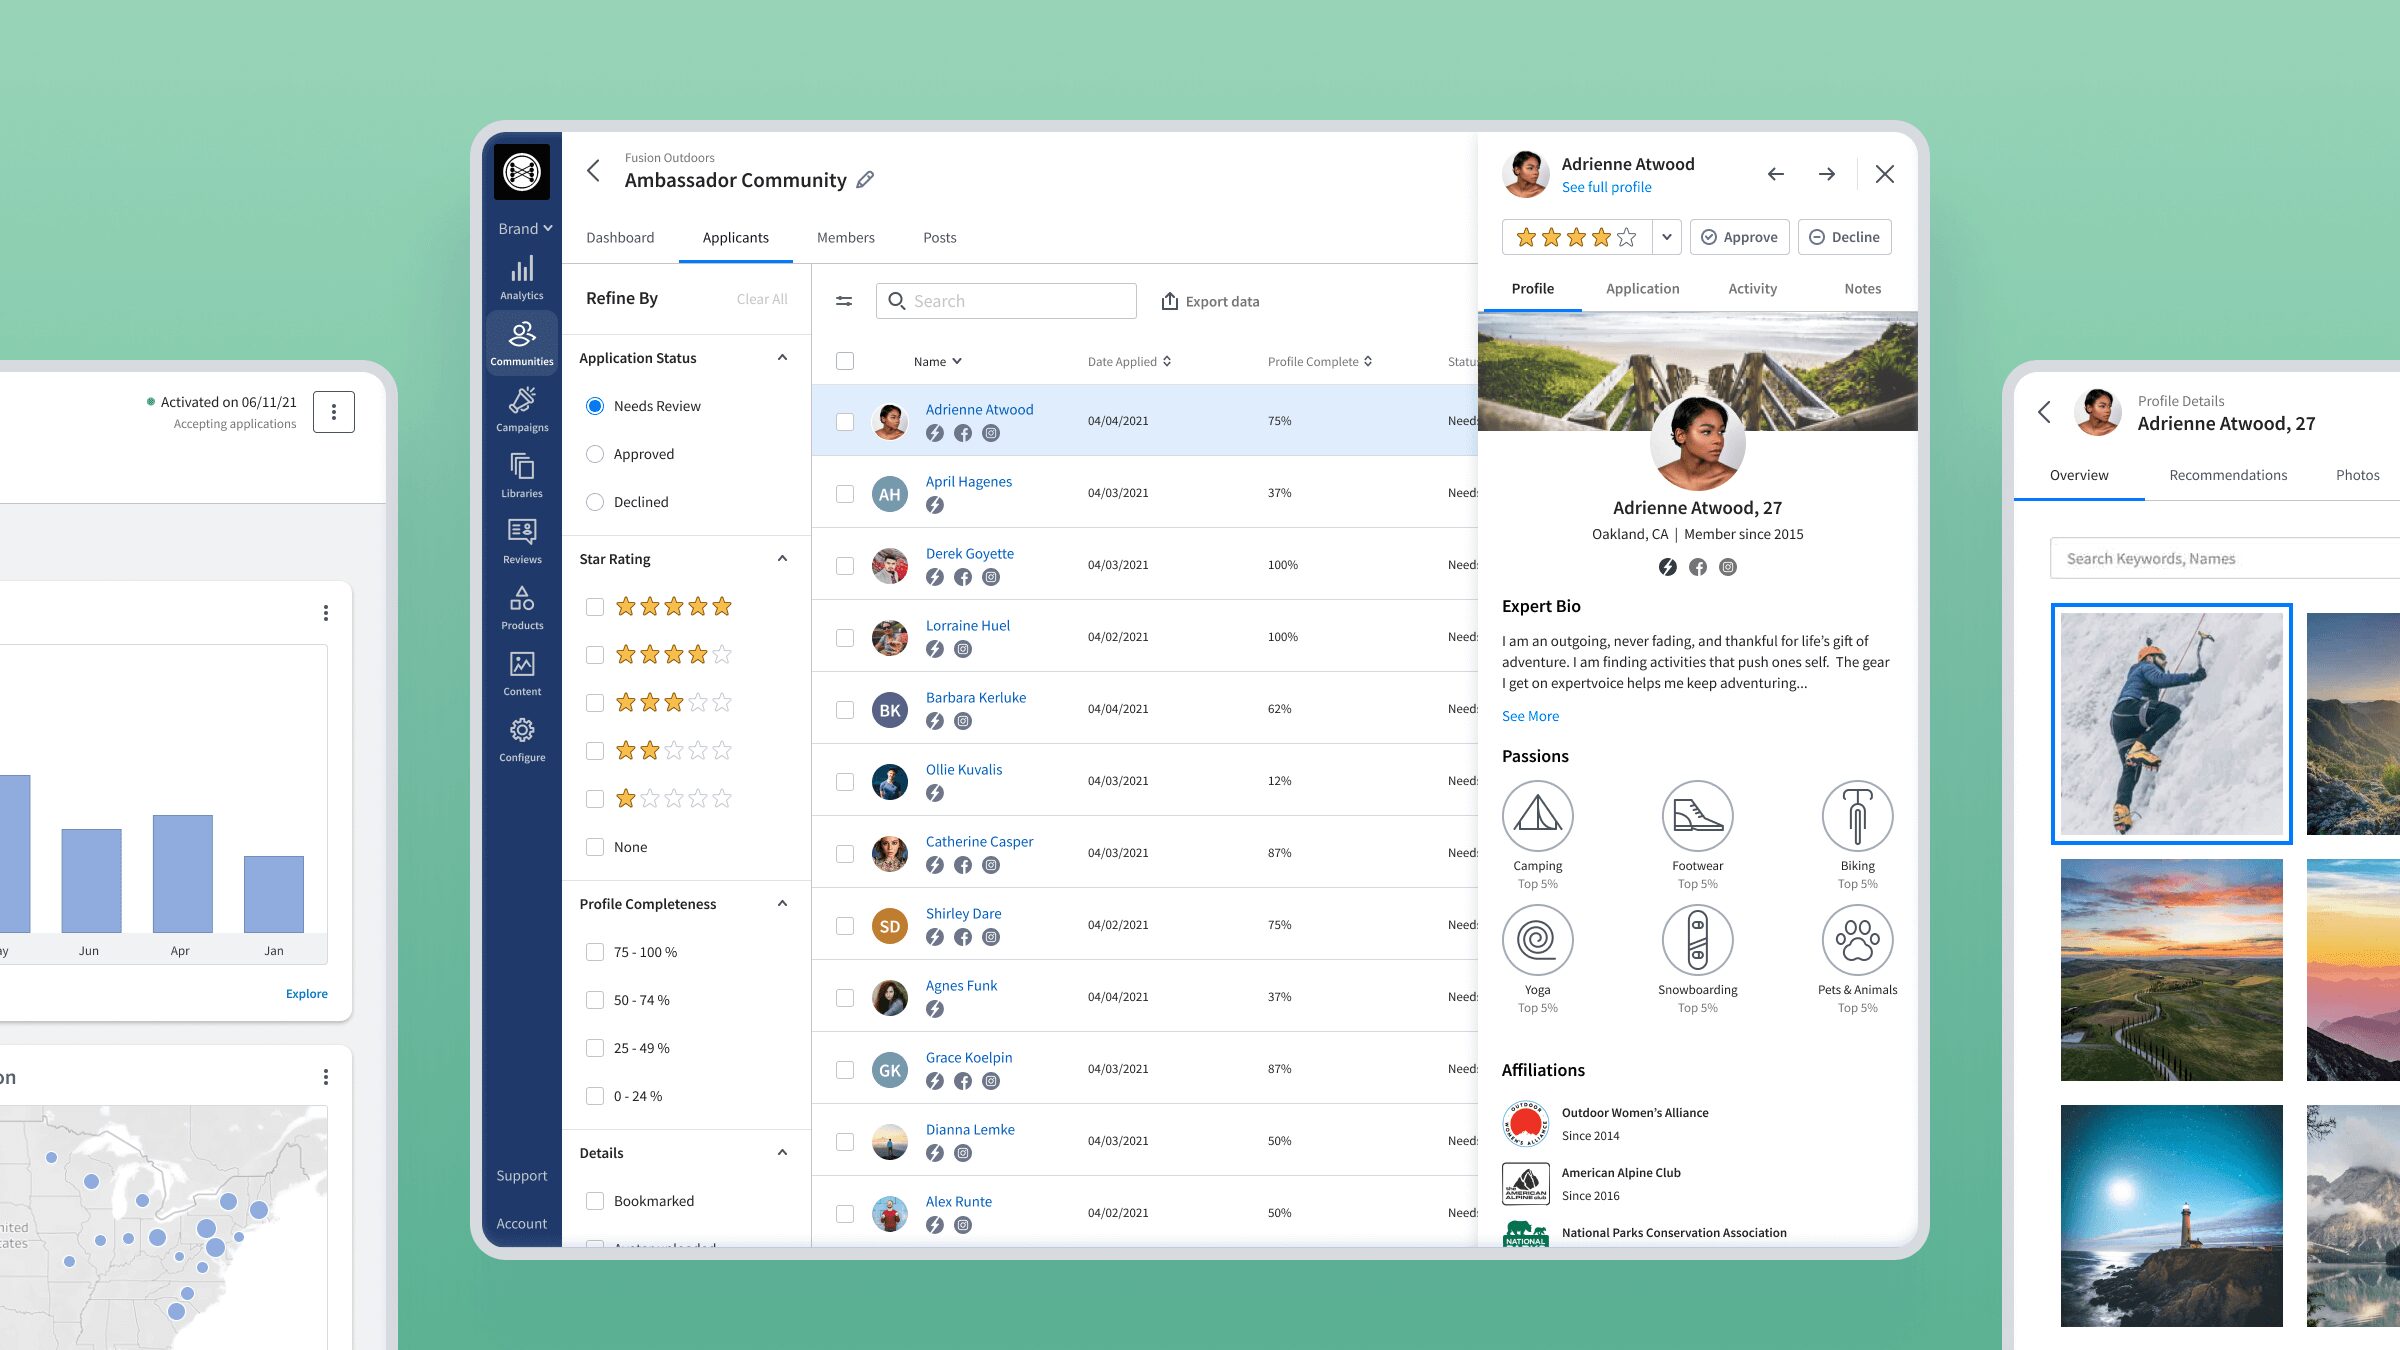
Task: Switch to the Members tab
Action: 846,238
